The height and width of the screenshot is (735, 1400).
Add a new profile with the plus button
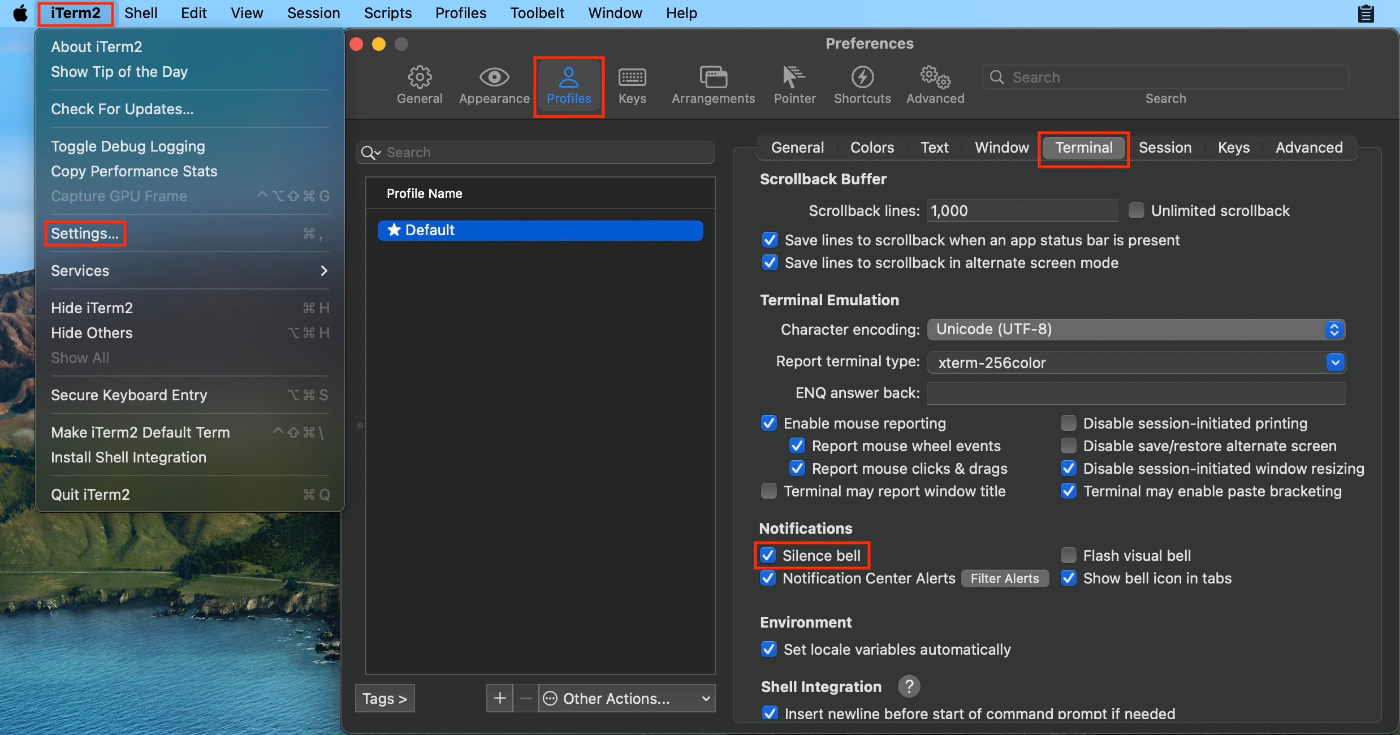tap(500, 698)
